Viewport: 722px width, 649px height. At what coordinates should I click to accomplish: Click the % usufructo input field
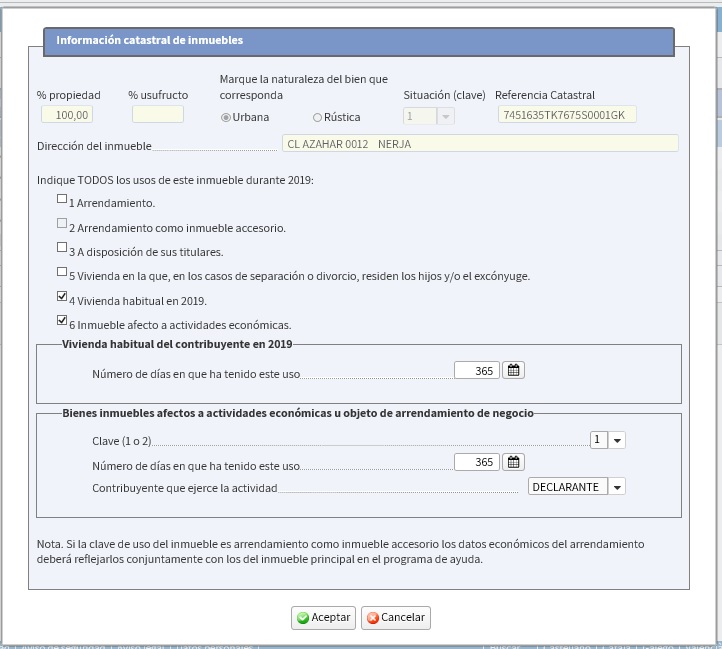pos(158,115)
